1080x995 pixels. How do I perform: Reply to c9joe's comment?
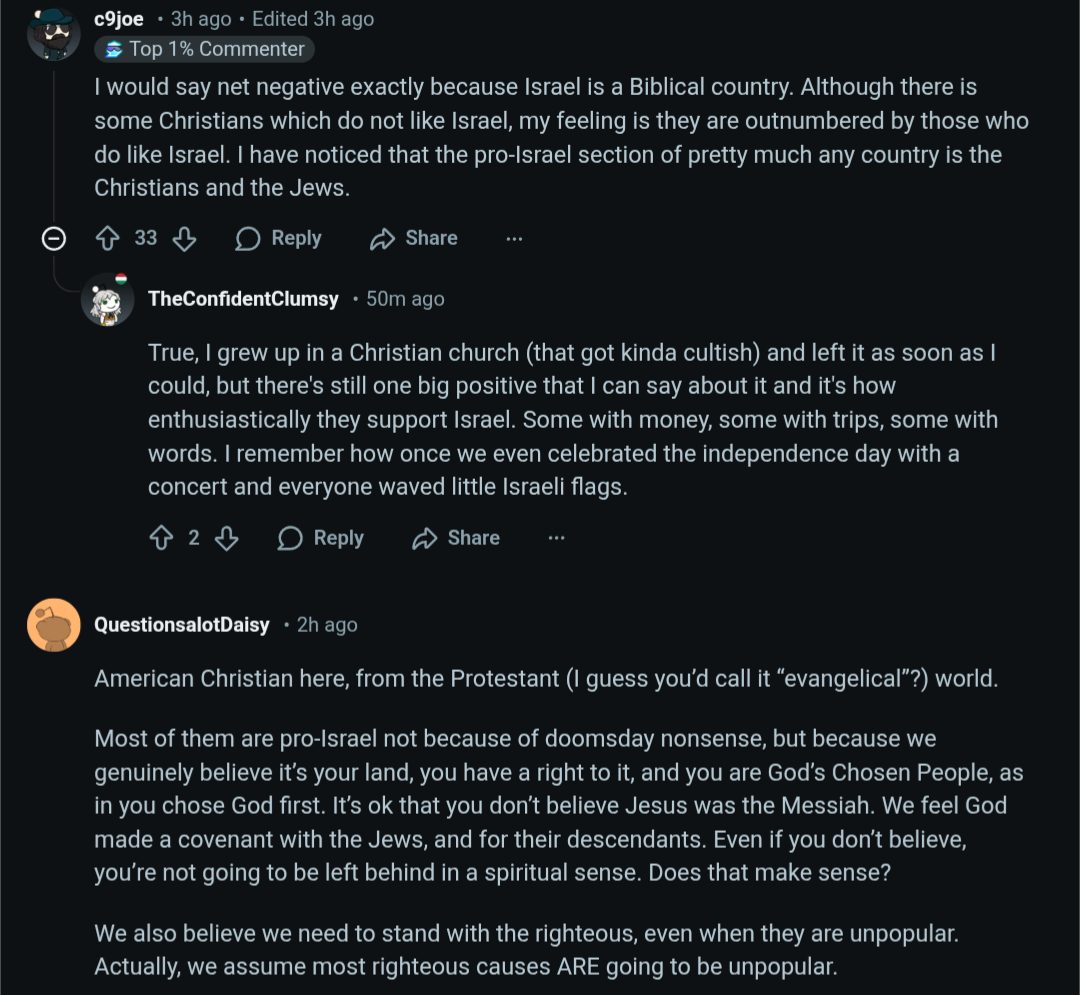click(x=279, y=238)
